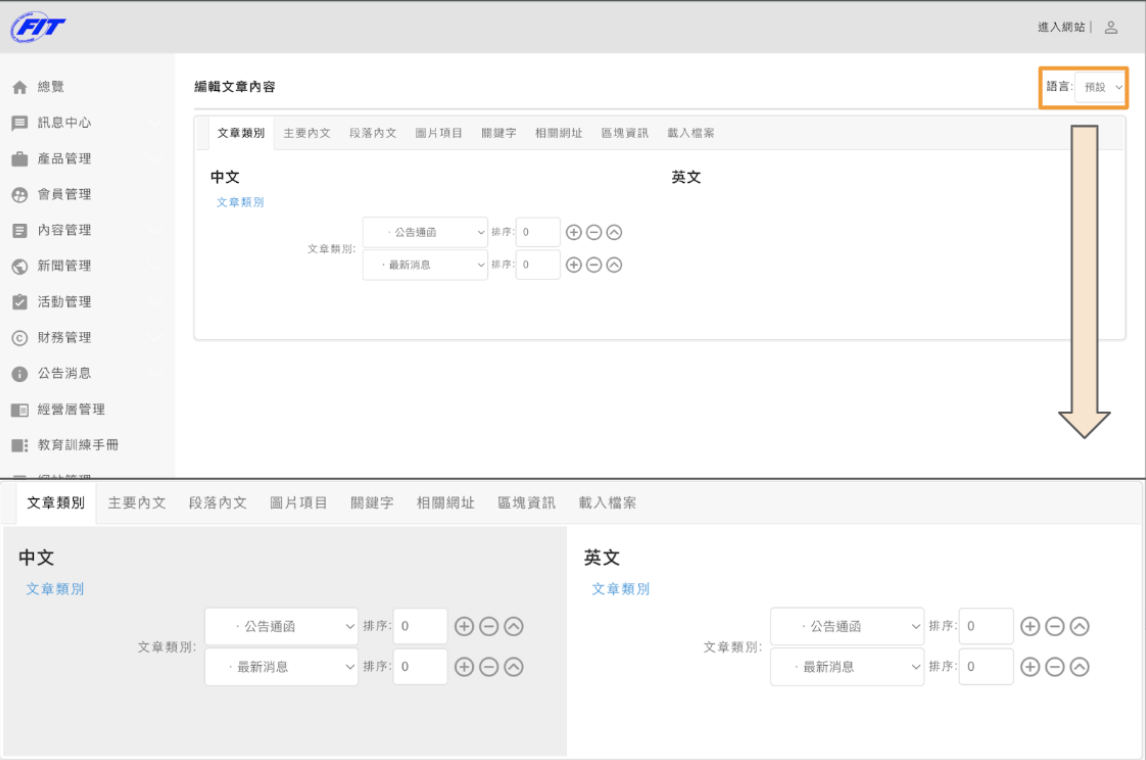Open 公告通函 category dropdown in upper editor

(x=425, y=232)
